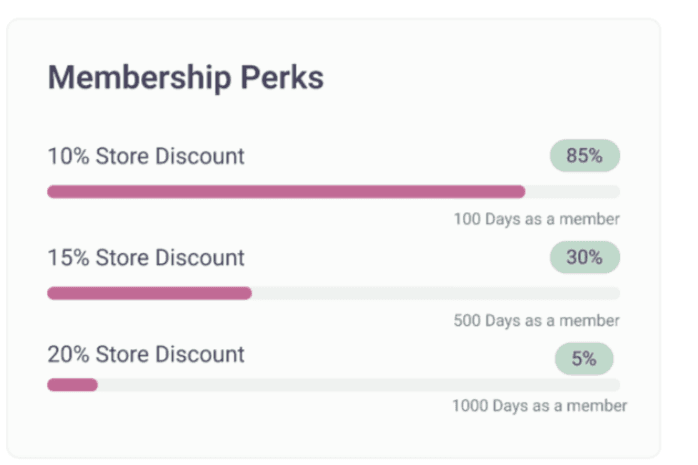Click the gap between 10% label and 85% badge
The height and width of the screenshot is (465, 698).
coord(396,156)
